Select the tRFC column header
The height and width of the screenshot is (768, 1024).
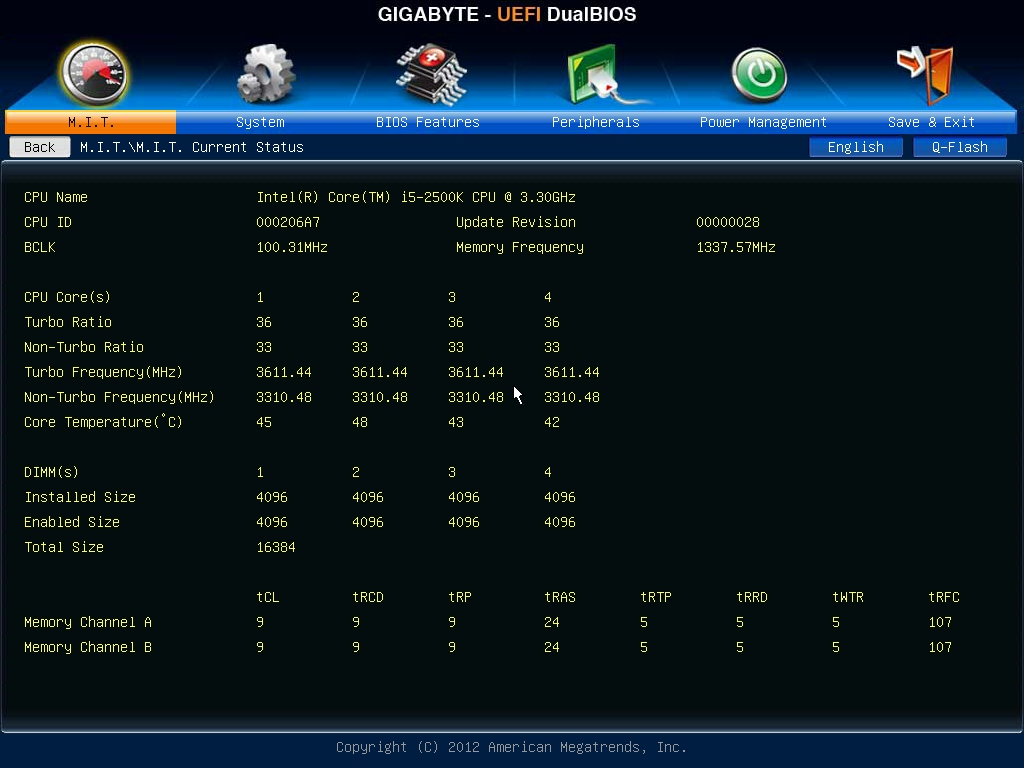pyautogui.click(x=944, y=597)
